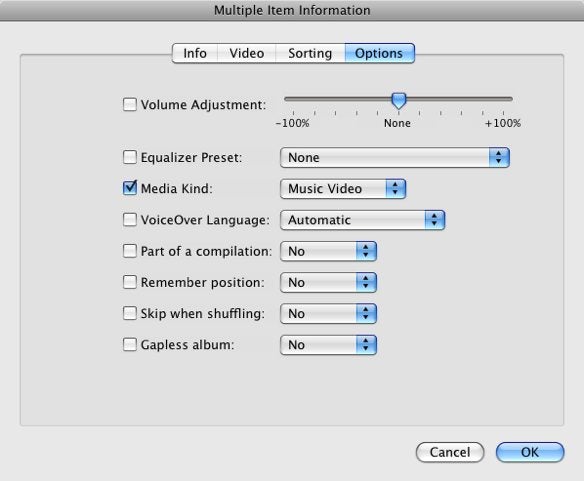Check the Part of a compilation box
Screen dimensions: 584x481
130,251
